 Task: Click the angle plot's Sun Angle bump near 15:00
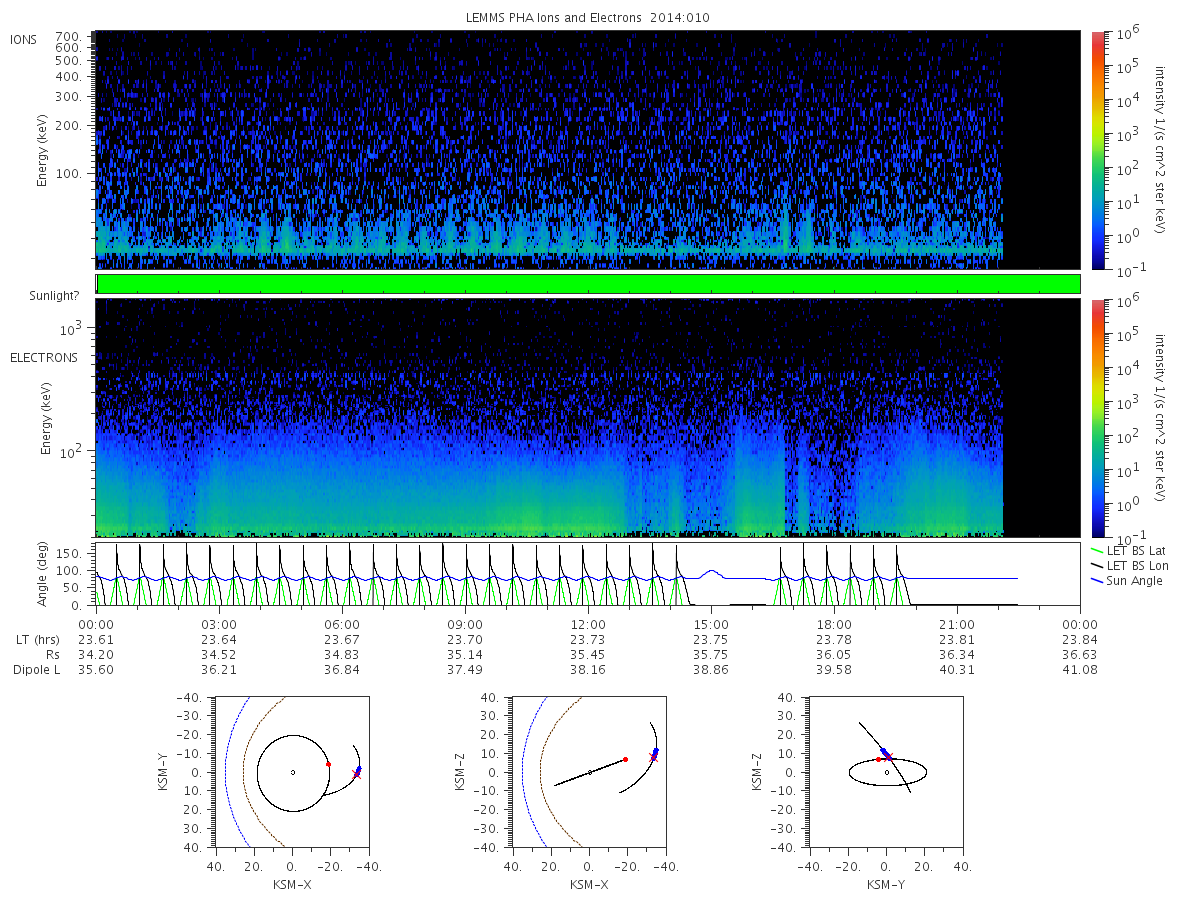click(710, 573)
